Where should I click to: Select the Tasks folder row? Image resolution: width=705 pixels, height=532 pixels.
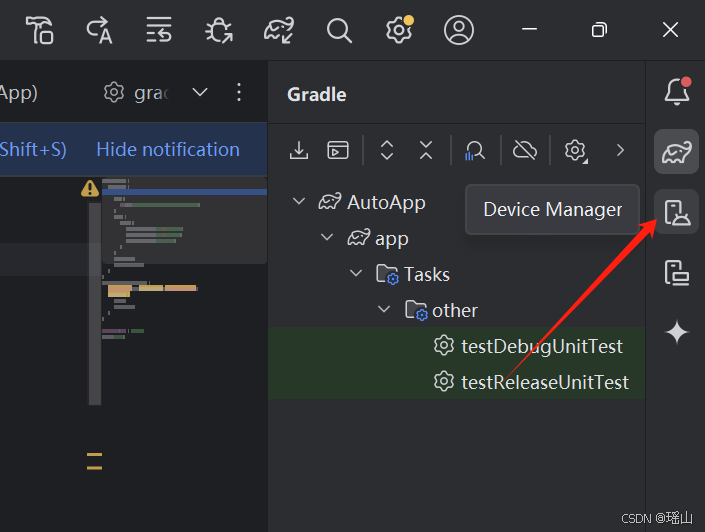coord(457,274)
